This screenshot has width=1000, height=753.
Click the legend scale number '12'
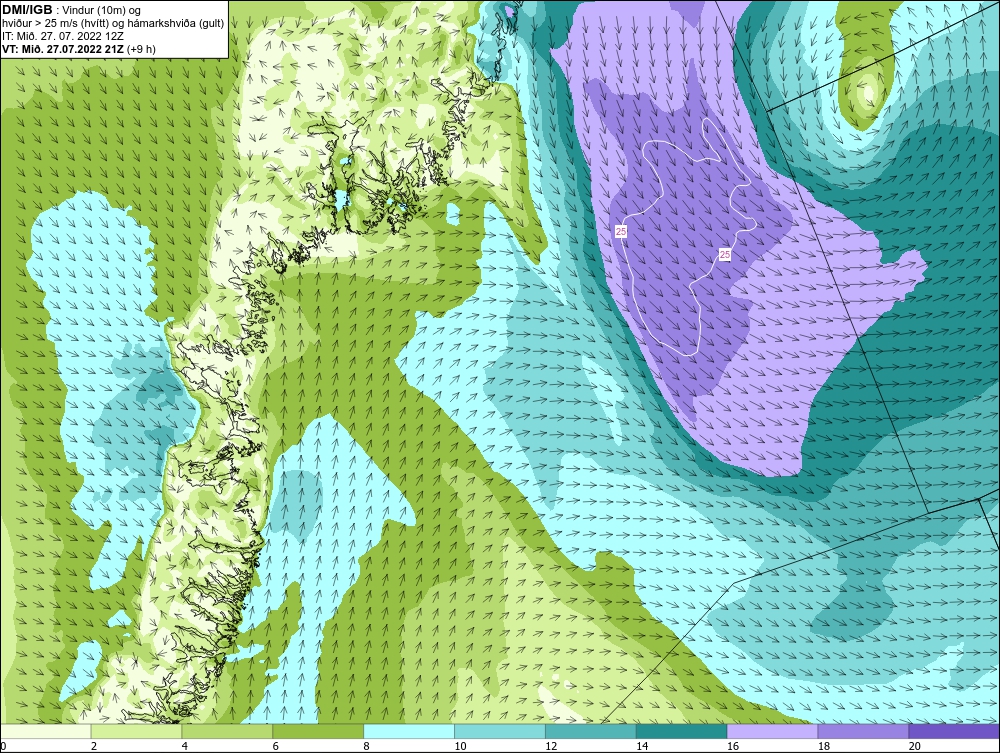(x=551, y=746)
